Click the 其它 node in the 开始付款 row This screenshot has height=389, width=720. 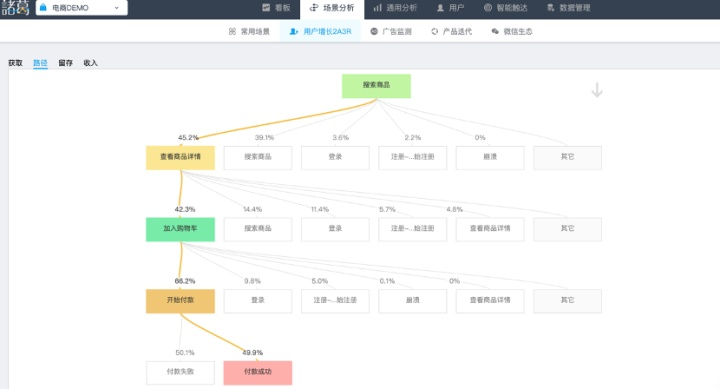tap(568, 301)
